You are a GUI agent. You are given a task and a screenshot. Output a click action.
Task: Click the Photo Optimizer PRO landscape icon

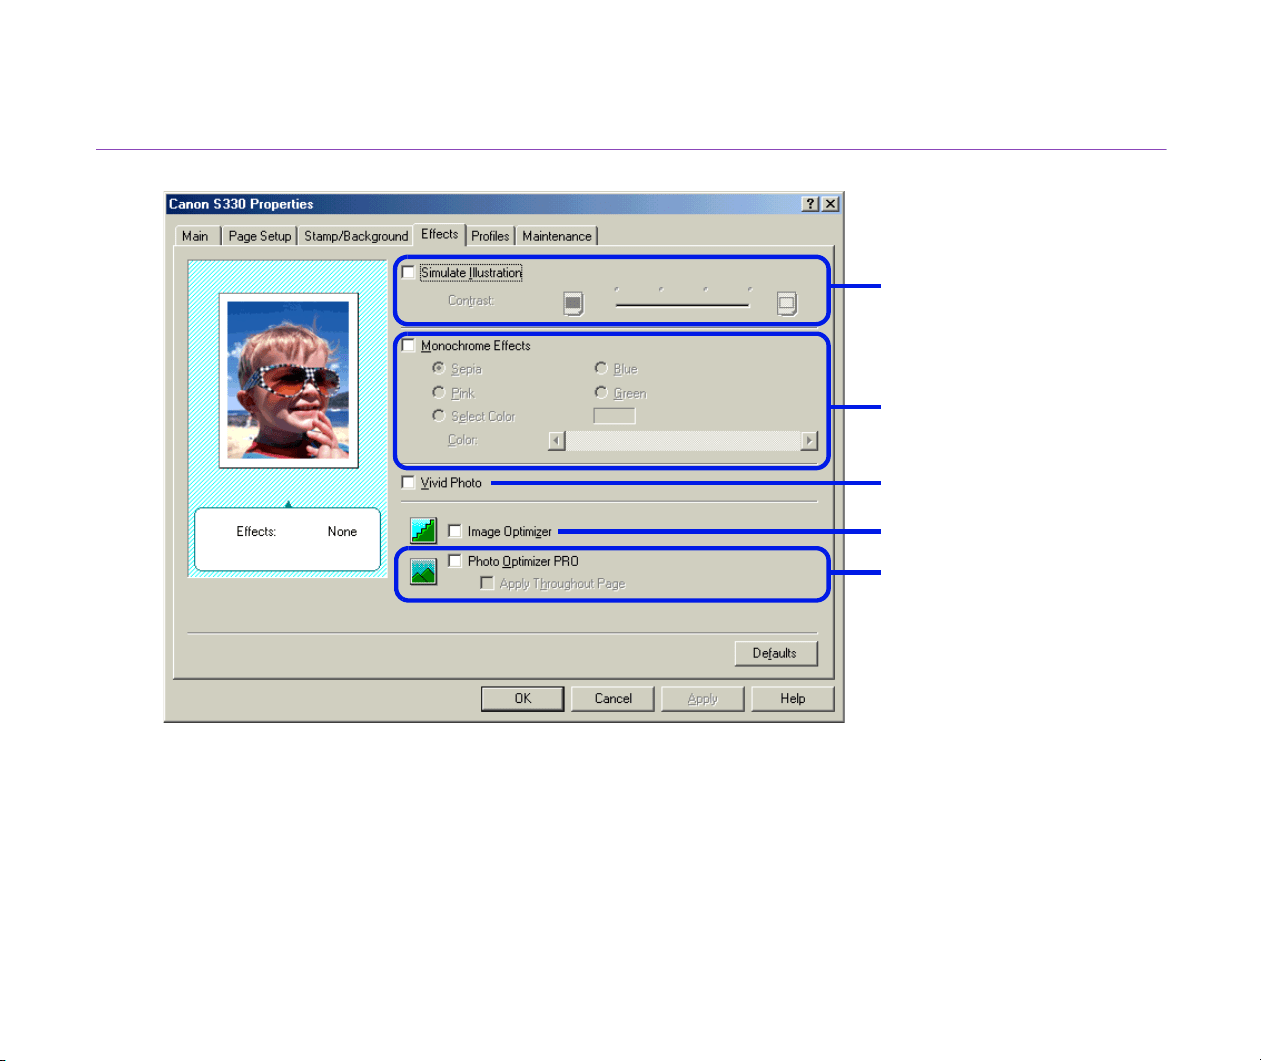pos(424,571)
